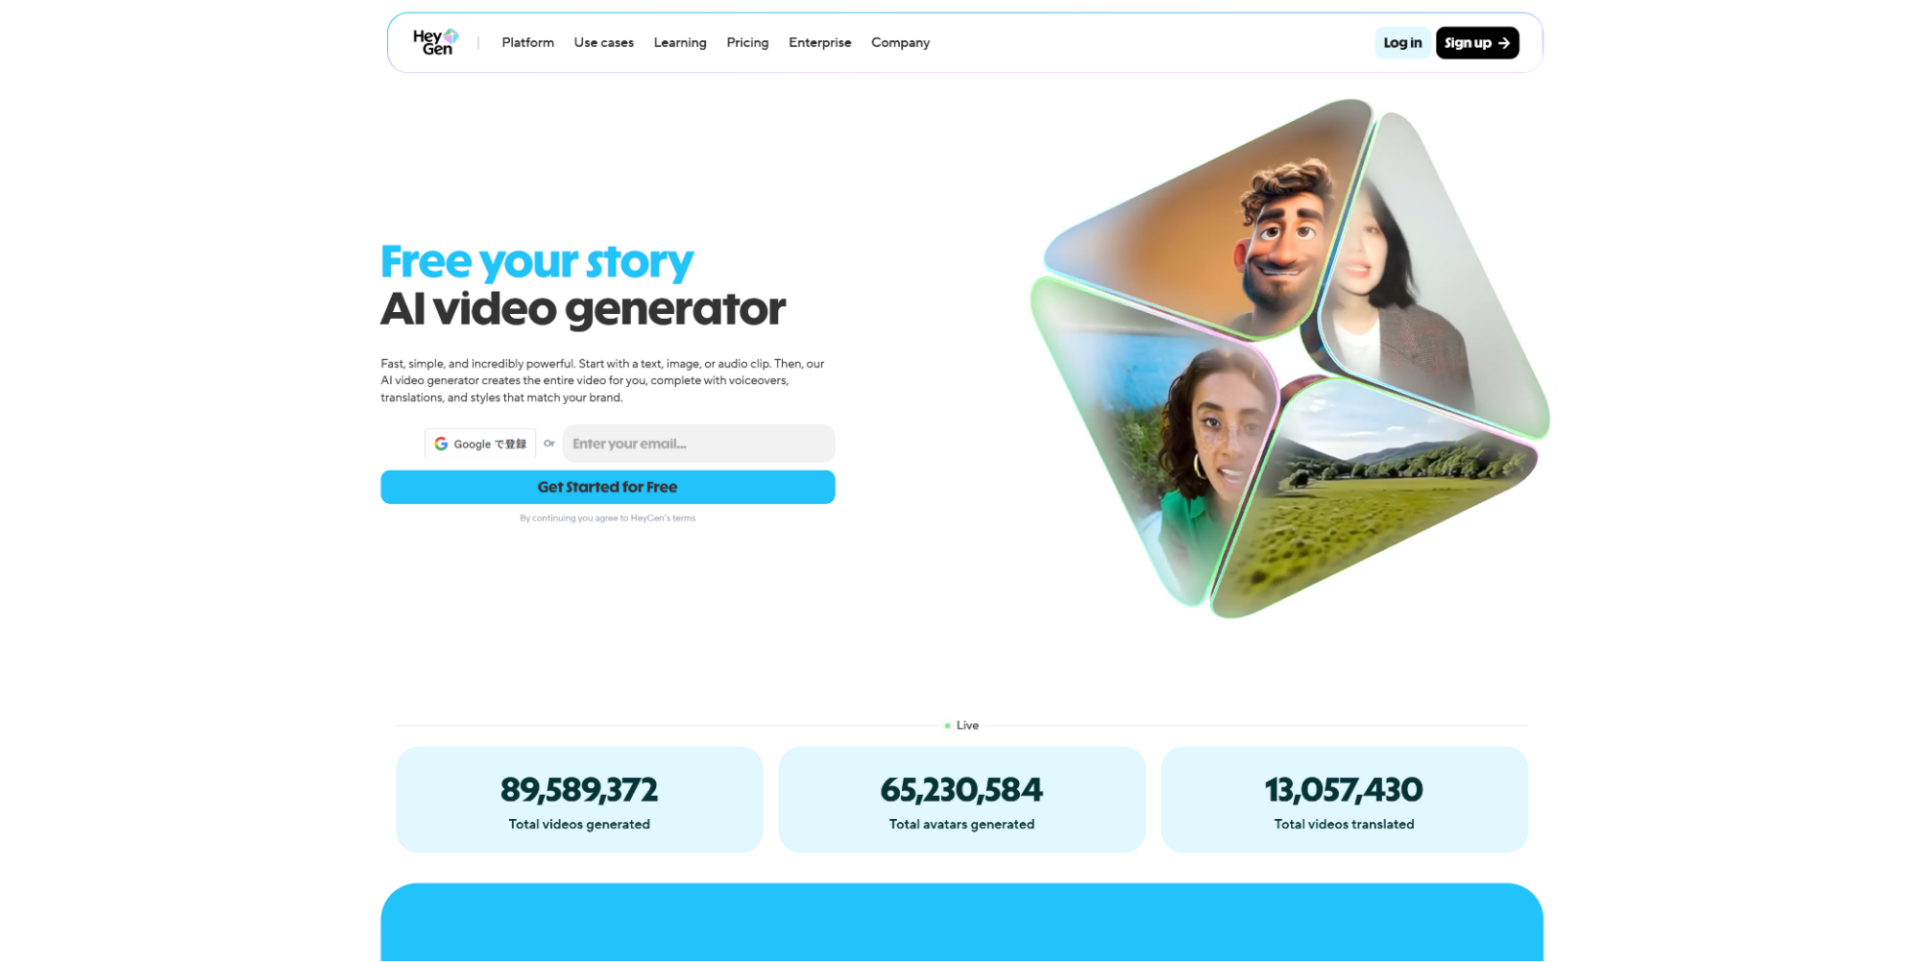This screenshot has height=962, width=1920.
Task: Expand the Learning dropdown
Action: click(x=680, y=43)
